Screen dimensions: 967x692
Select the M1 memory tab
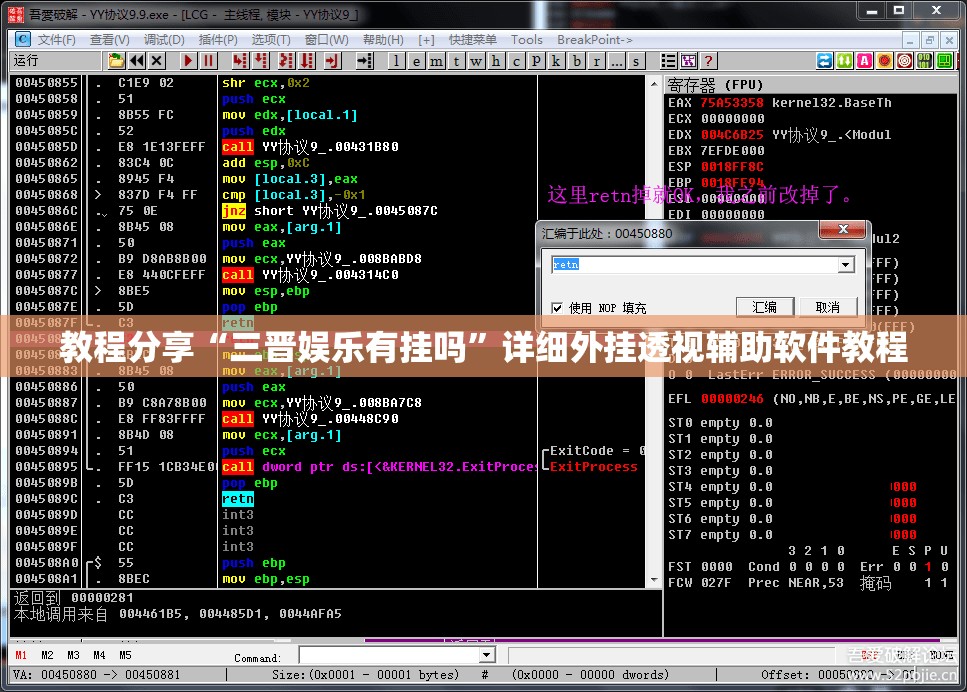click(21, 655)
